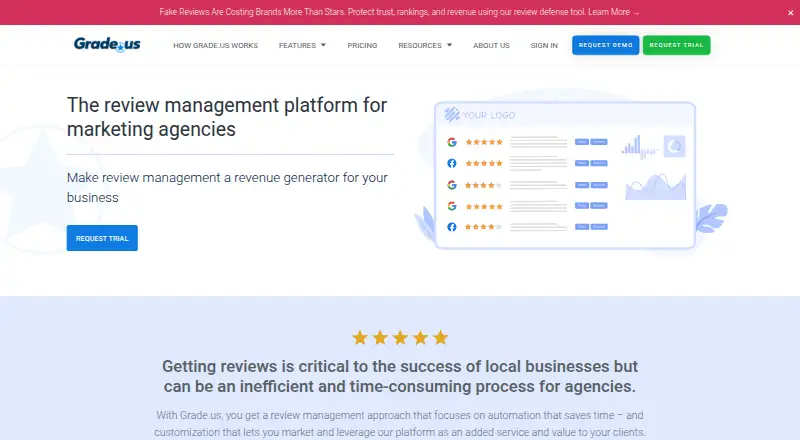Dismiss the red announcement banner

tap(790, 13)
